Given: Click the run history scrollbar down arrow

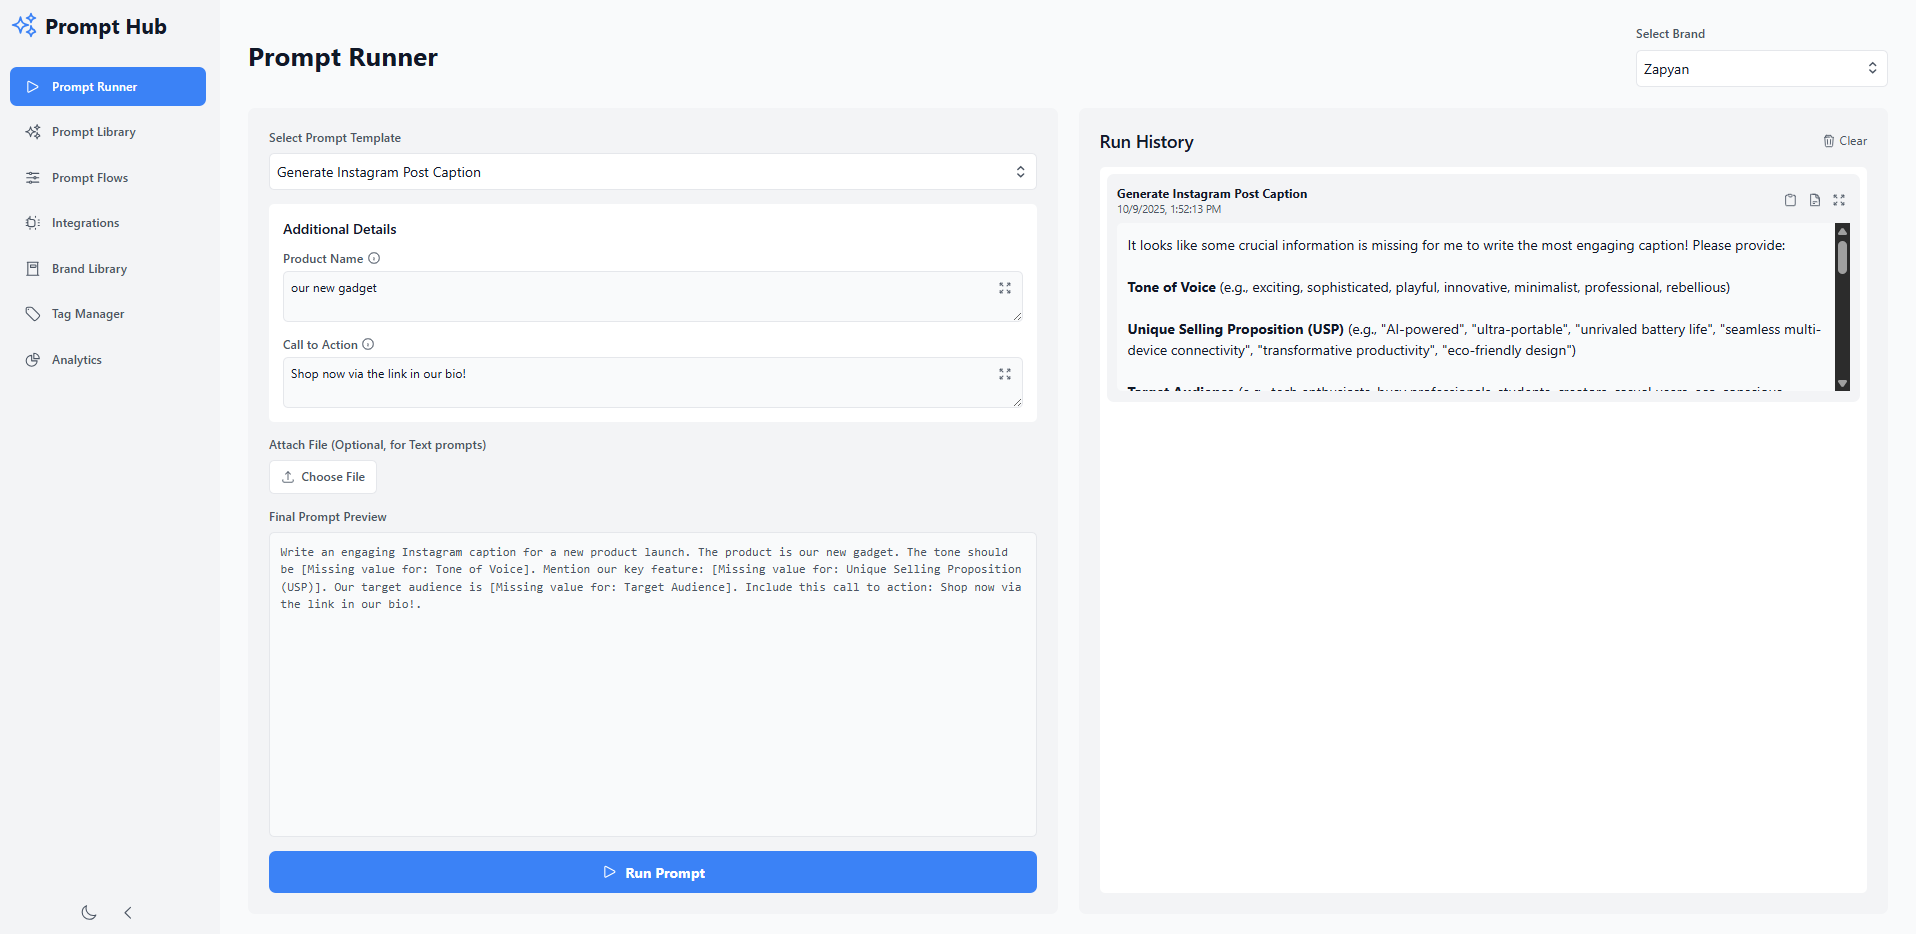Looking at the screenshot, I should (1842, 384).
